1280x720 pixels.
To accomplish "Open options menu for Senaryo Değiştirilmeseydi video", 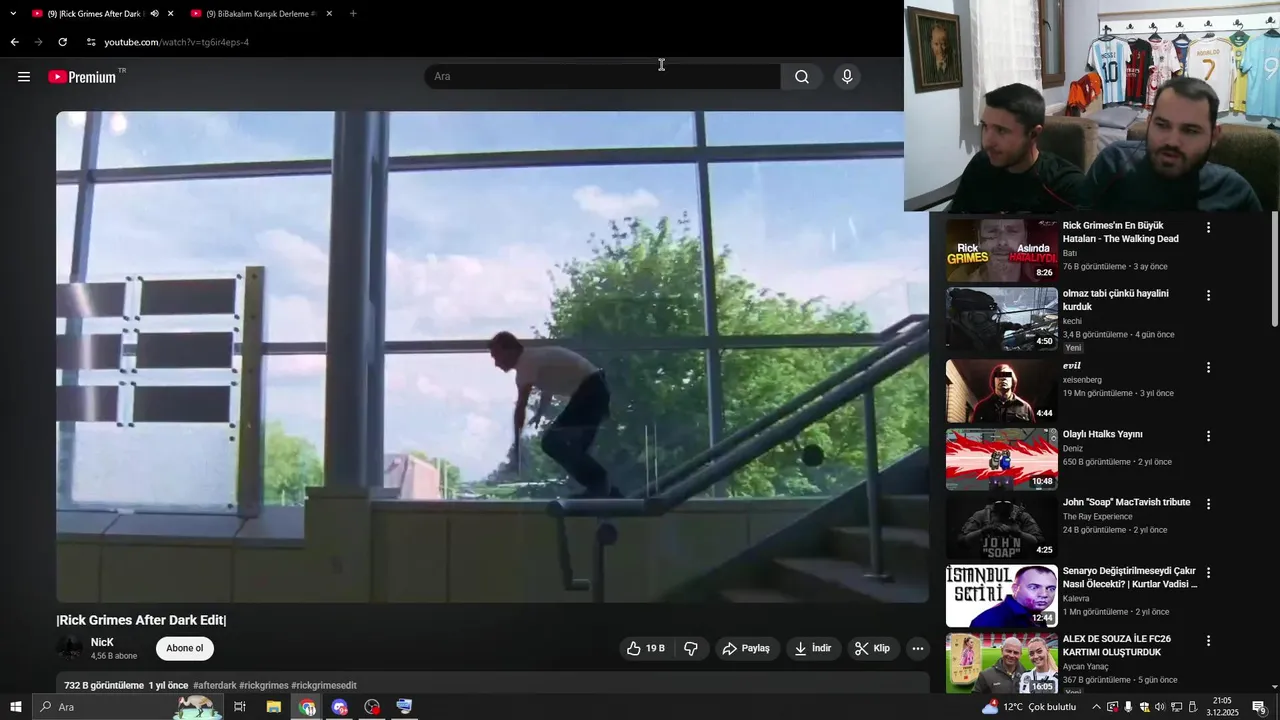I will (x=1208, y=573).
